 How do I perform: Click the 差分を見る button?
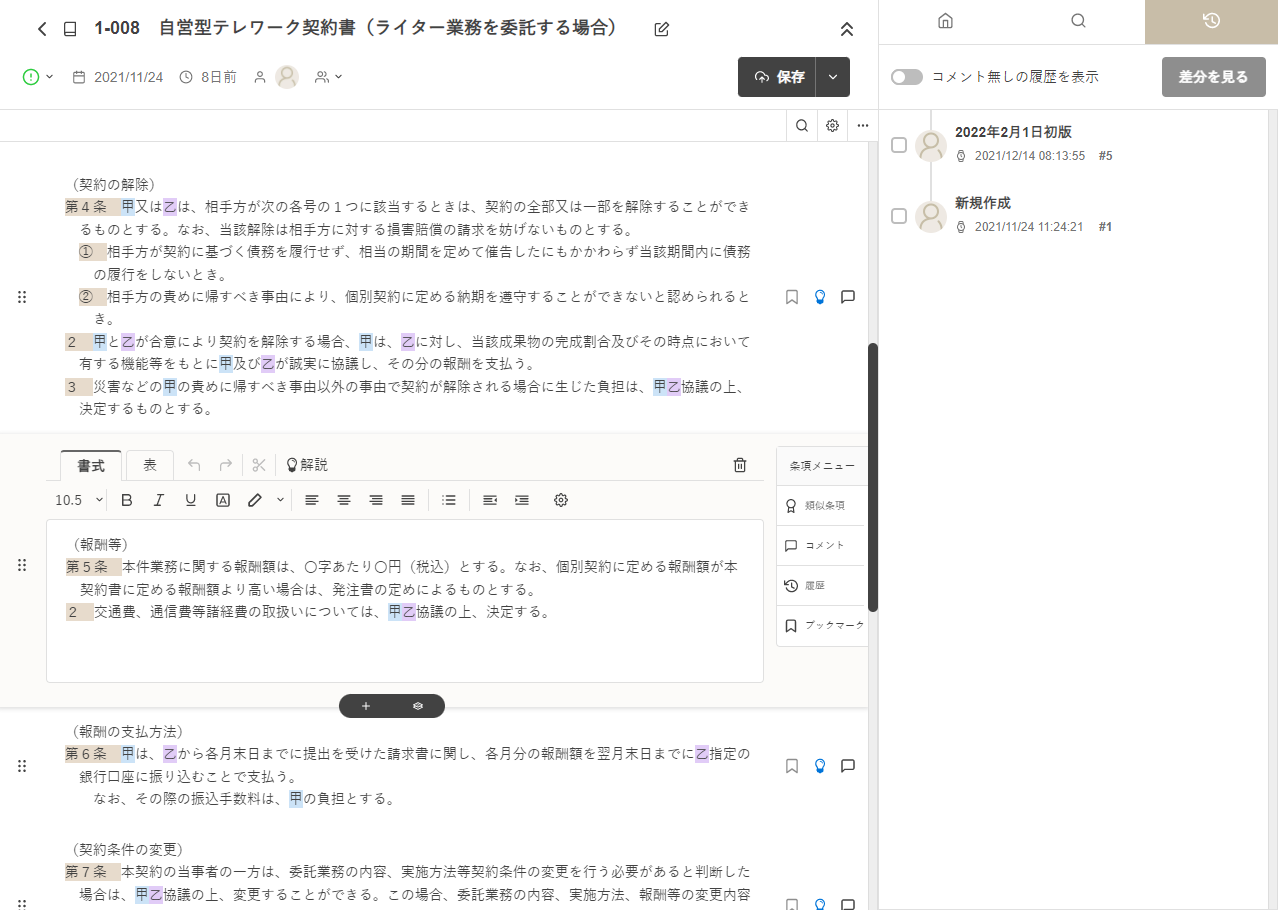(x=1213, y=77)
